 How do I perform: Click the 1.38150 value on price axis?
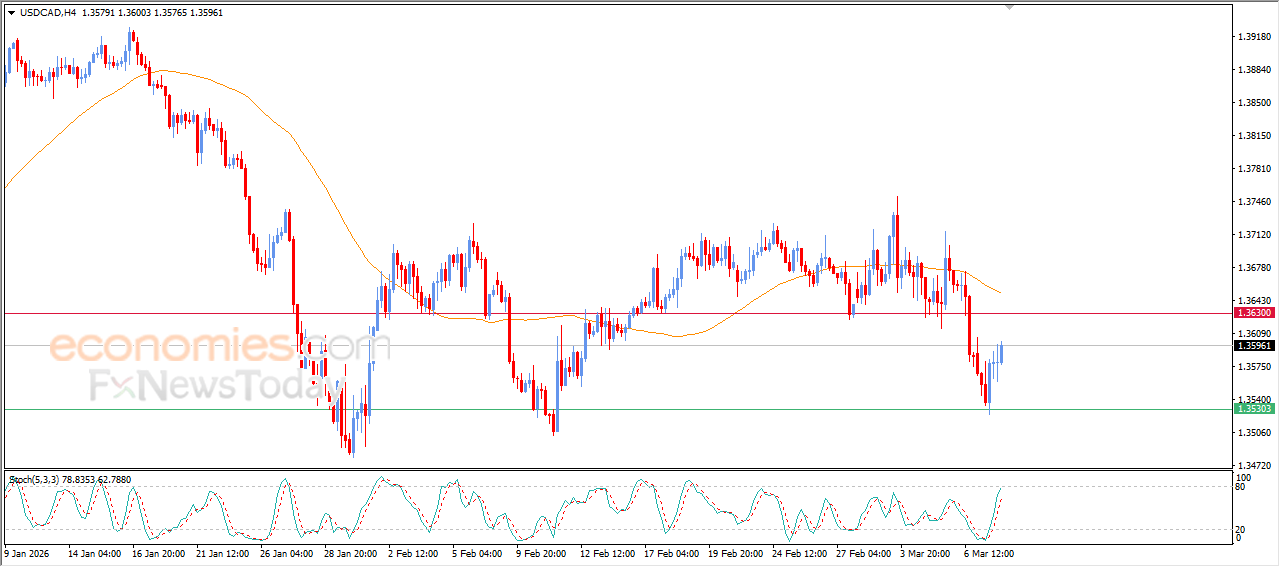pyautogui.click(x=1253, y=136)
